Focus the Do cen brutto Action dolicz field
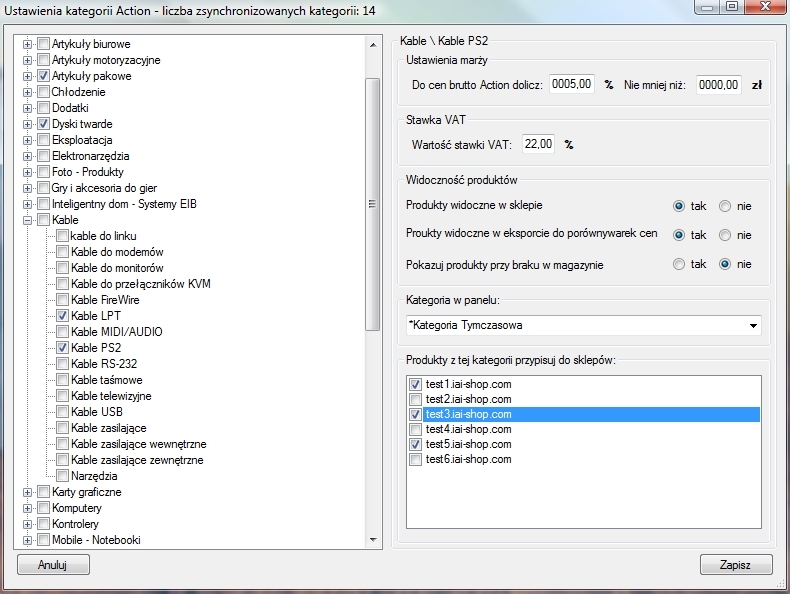This screenshot has height=594, width=790. click(x=571, y=84)
